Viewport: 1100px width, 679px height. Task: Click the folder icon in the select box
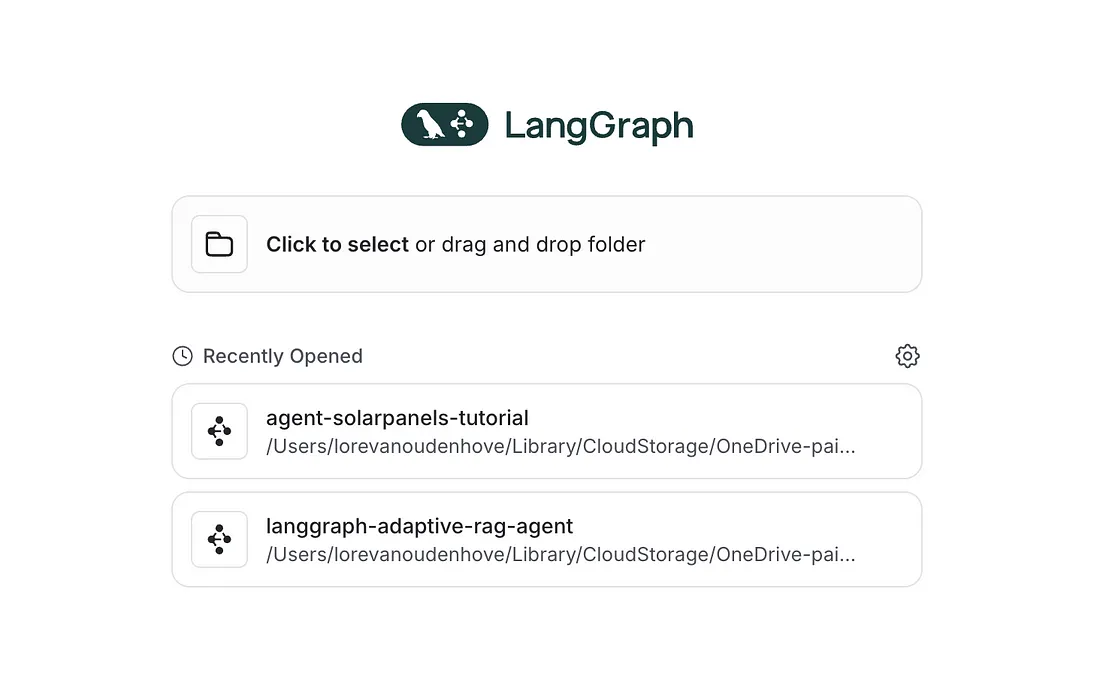(219, 244)
